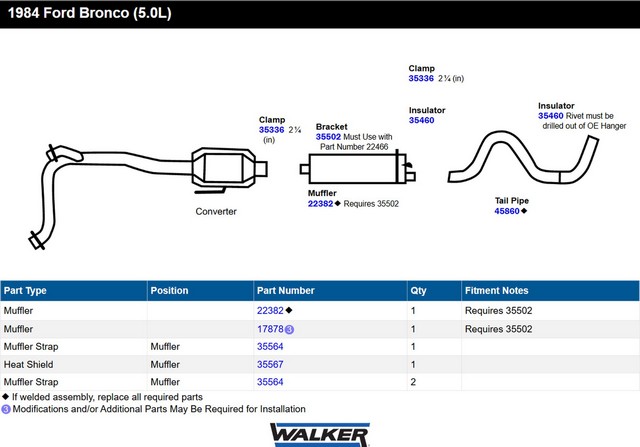Image resolution: width=640 pixels, height=447 pixels.
Task: Click the circled 3 icon in the modifications footnote
Action: pyautogui.click(x=6, y=409)
